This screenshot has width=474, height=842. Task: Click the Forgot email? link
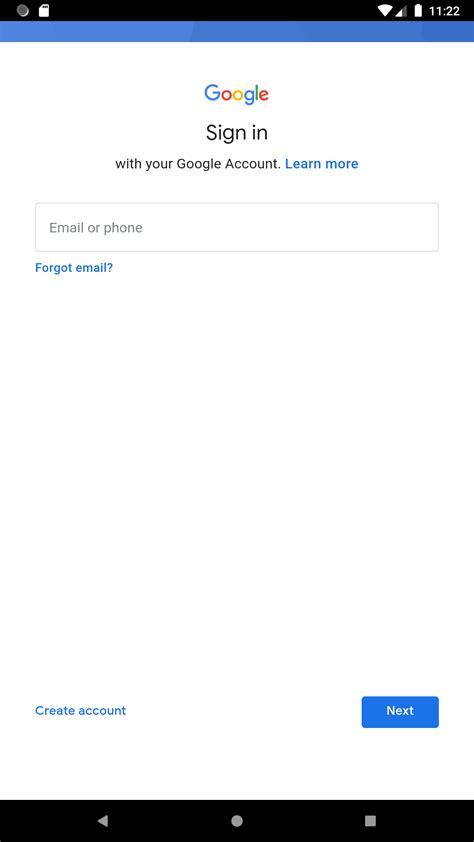(74, 267)
